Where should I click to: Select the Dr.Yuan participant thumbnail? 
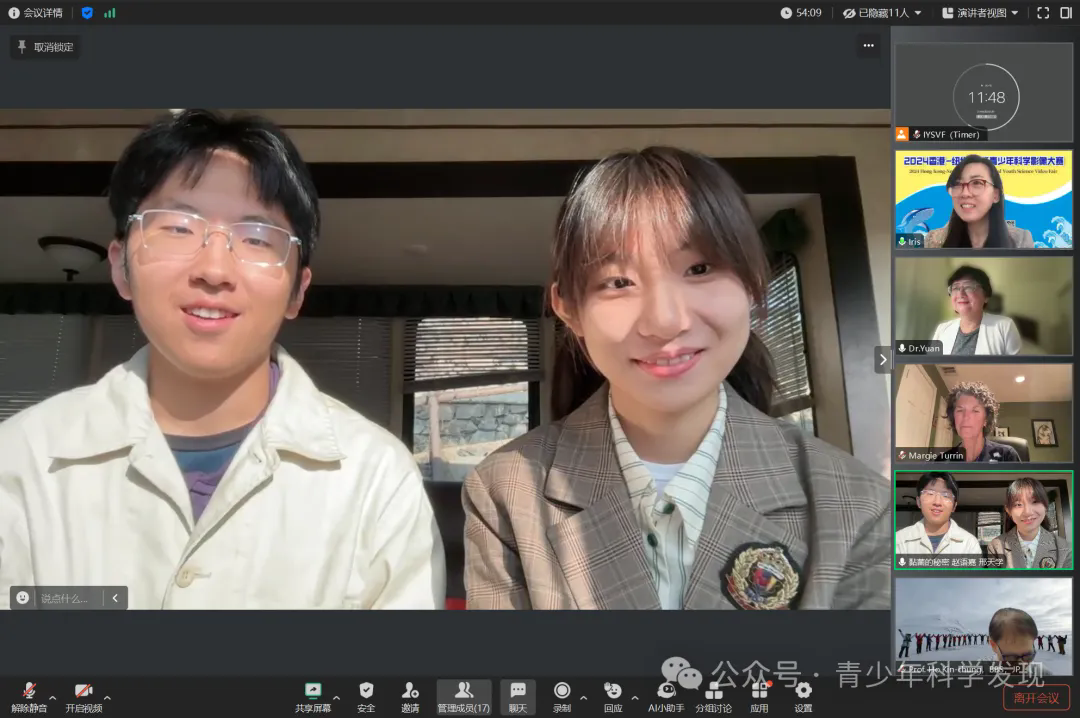[984, 306]
